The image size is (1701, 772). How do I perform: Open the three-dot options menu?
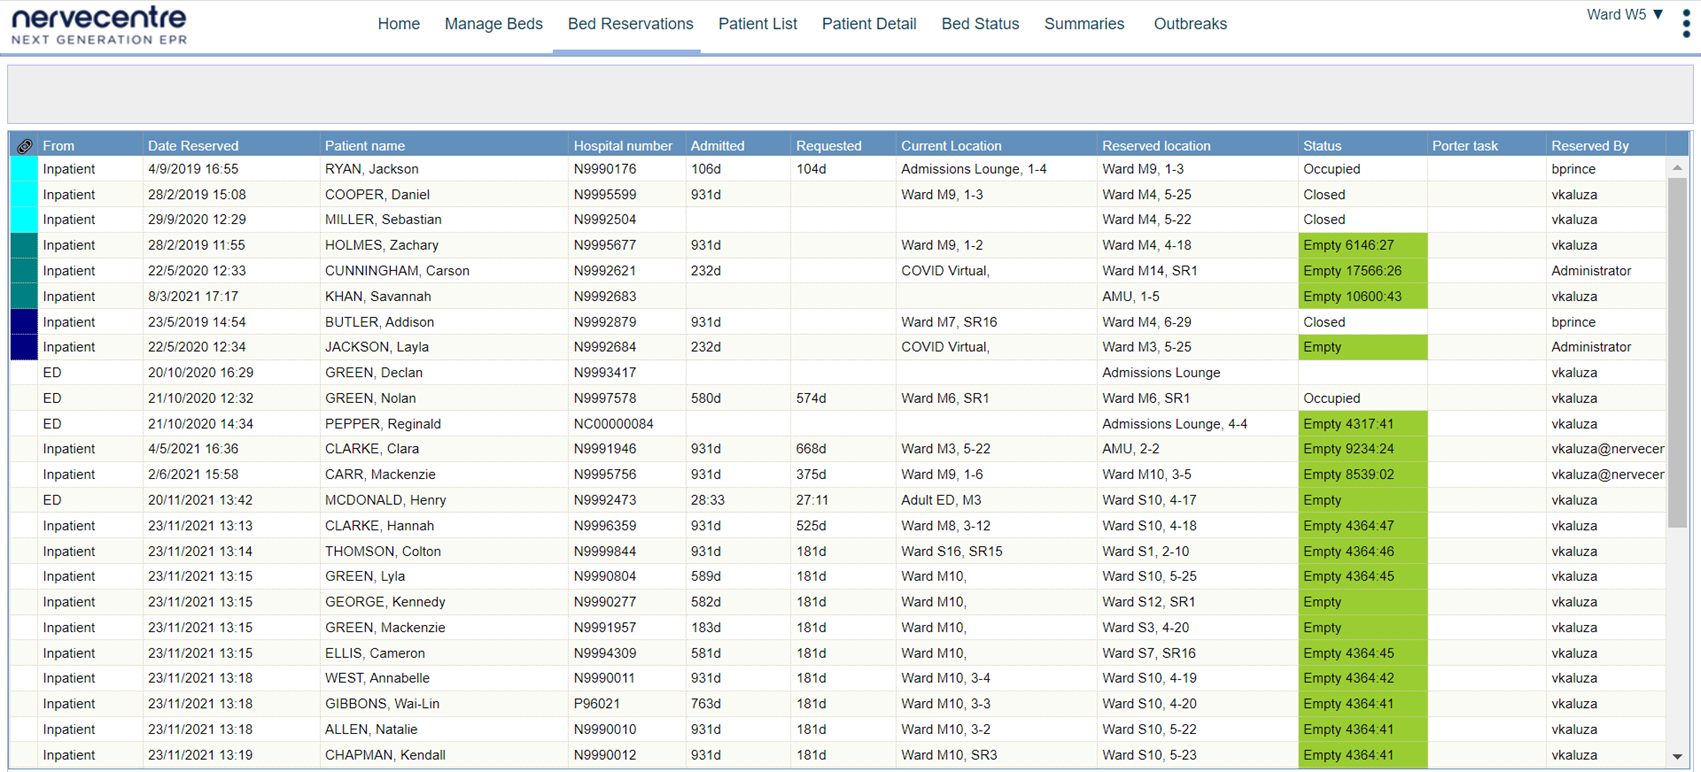[1685, 24]
